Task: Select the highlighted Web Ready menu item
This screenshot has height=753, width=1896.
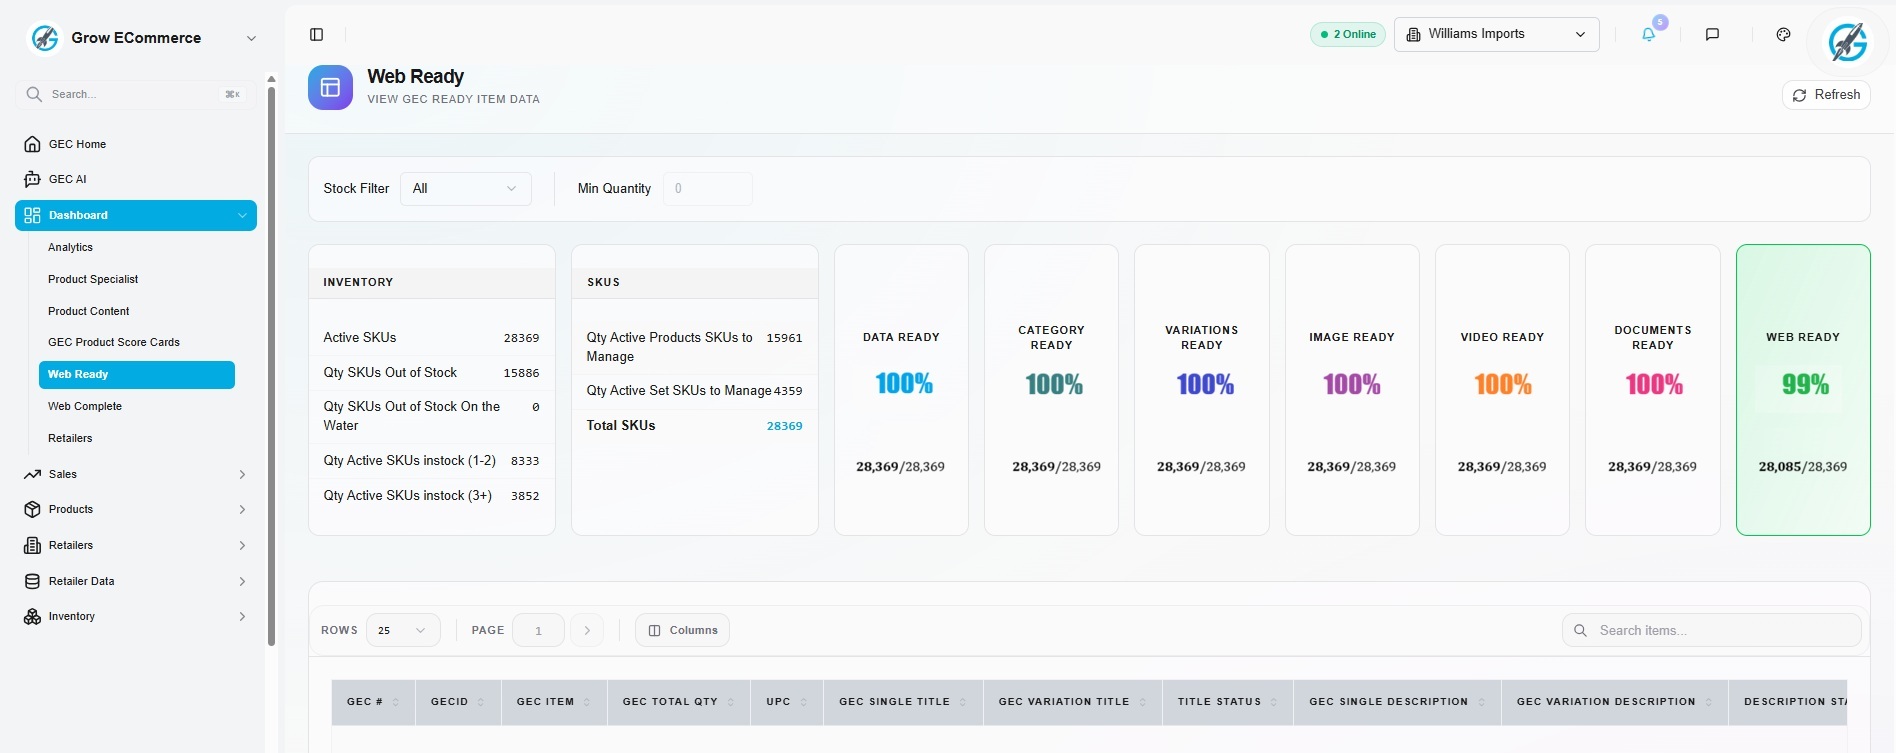Action: click(x=136, y=374)
